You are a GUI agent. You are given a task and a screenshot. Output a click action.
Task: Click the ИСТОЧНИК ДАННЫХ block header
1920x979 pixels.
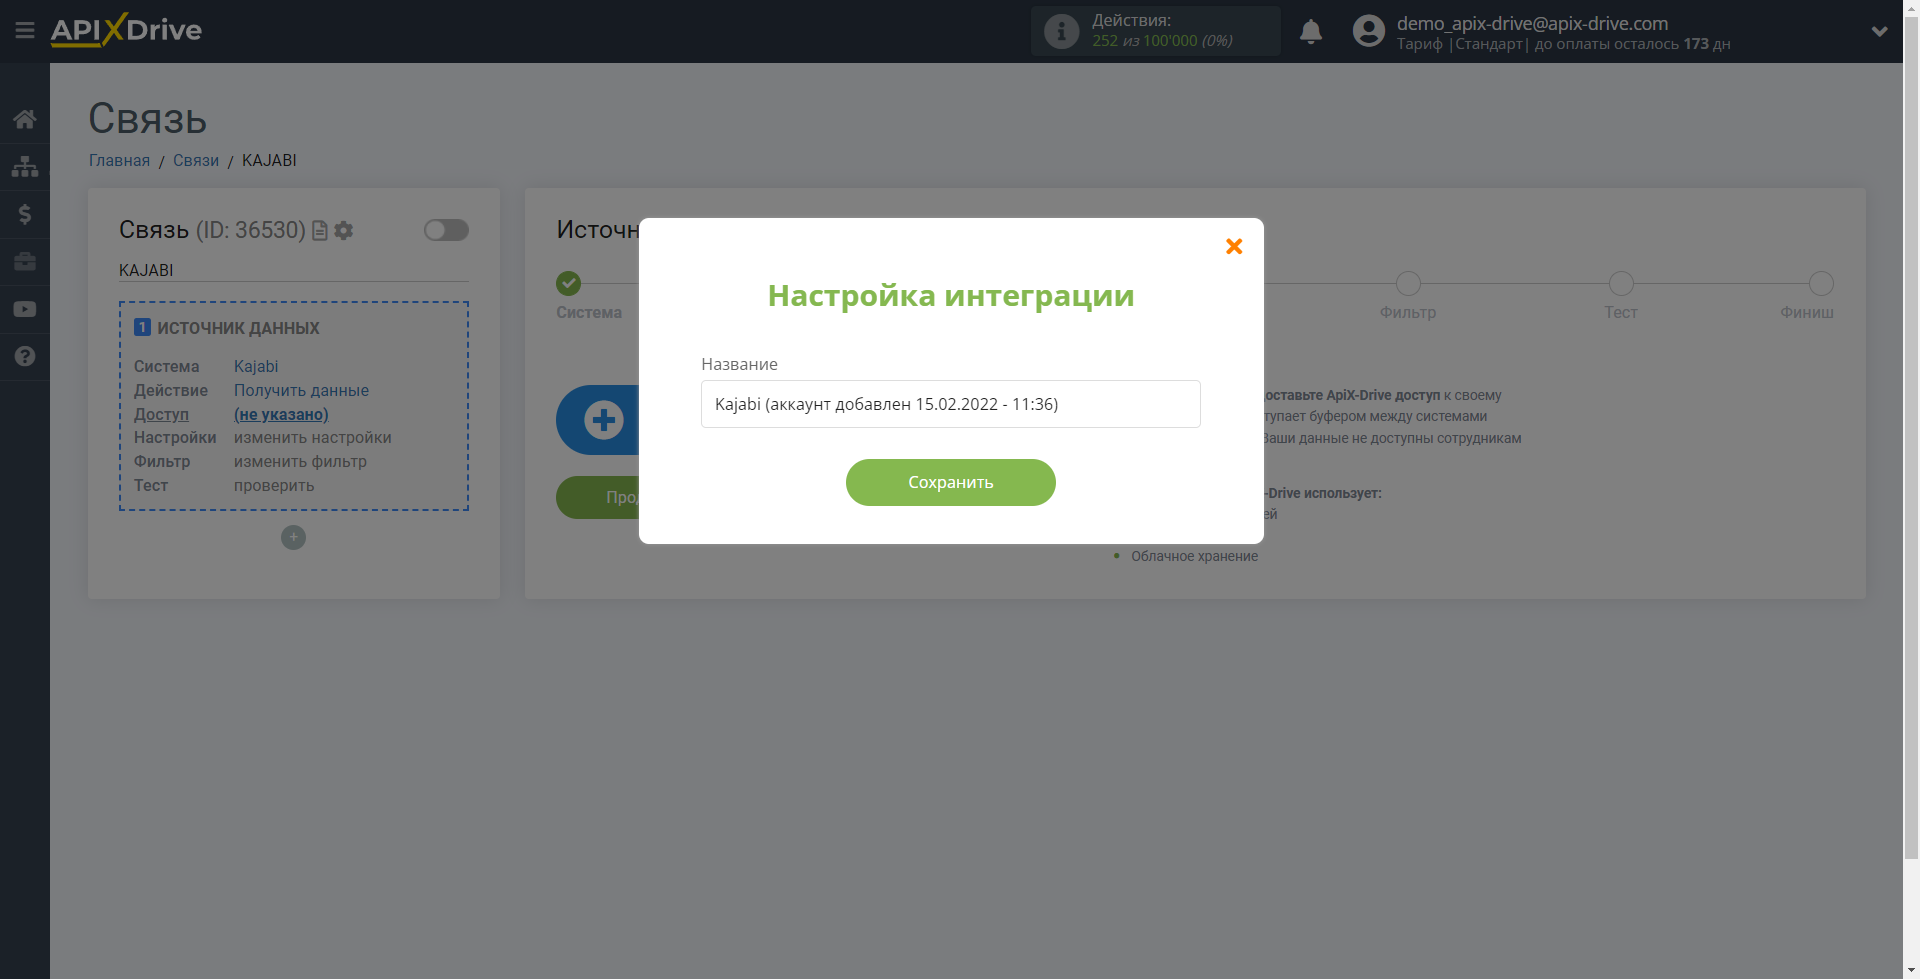(x=238, y=328)
